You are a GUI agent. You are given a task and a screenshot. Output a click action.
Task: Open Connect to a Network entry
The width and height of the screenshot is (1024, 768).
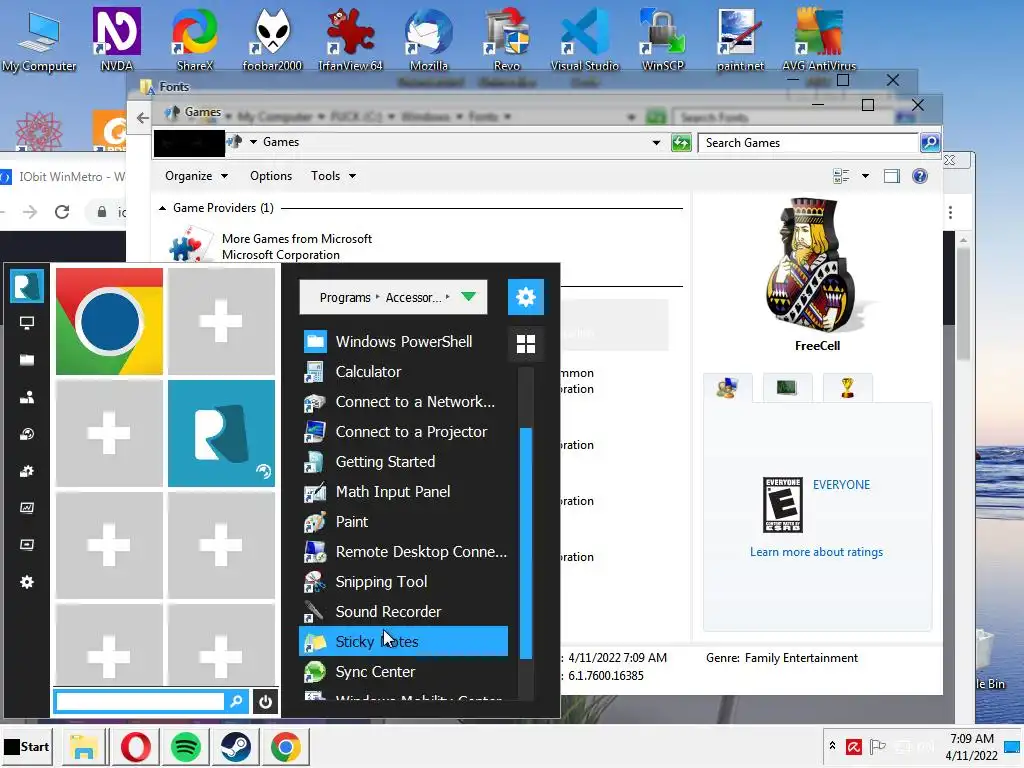(404, 402)
